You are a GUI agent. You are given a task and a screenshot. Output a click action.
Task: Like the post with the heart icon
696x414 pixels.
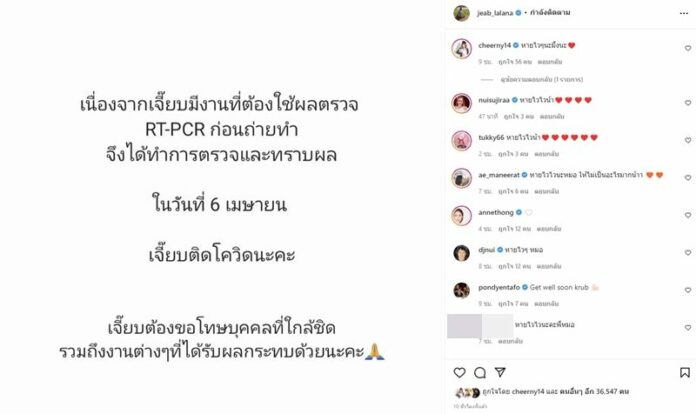click(x=459, y=373)
